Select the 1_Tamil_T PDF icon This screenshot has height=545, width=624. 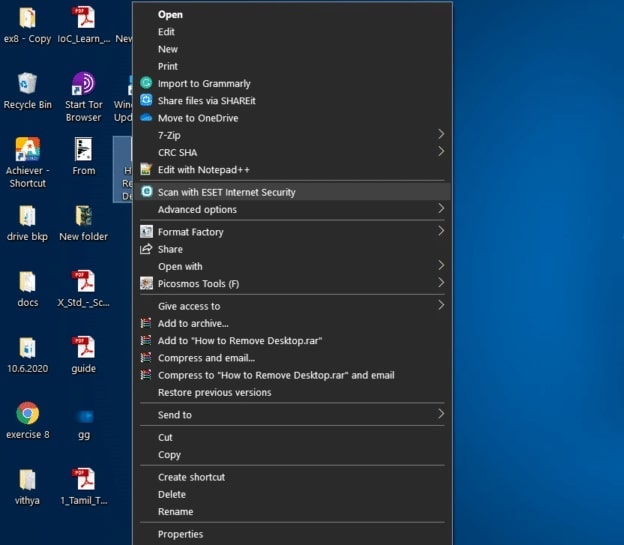coord(84,479)
